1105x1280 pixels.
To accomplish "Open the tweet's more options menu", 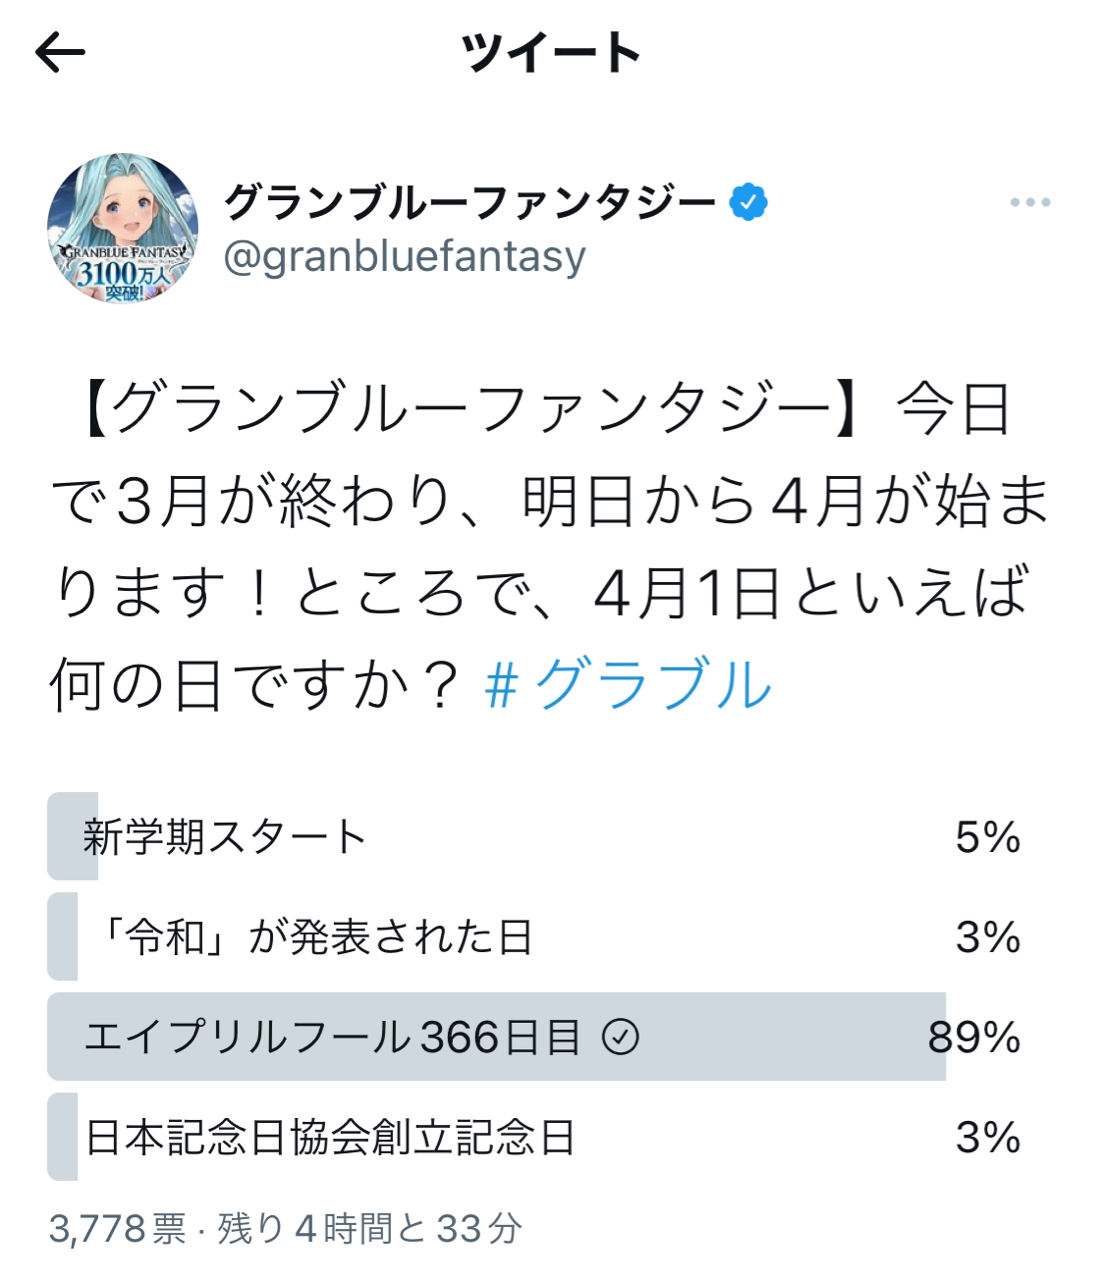I will tap(1029, 203).
